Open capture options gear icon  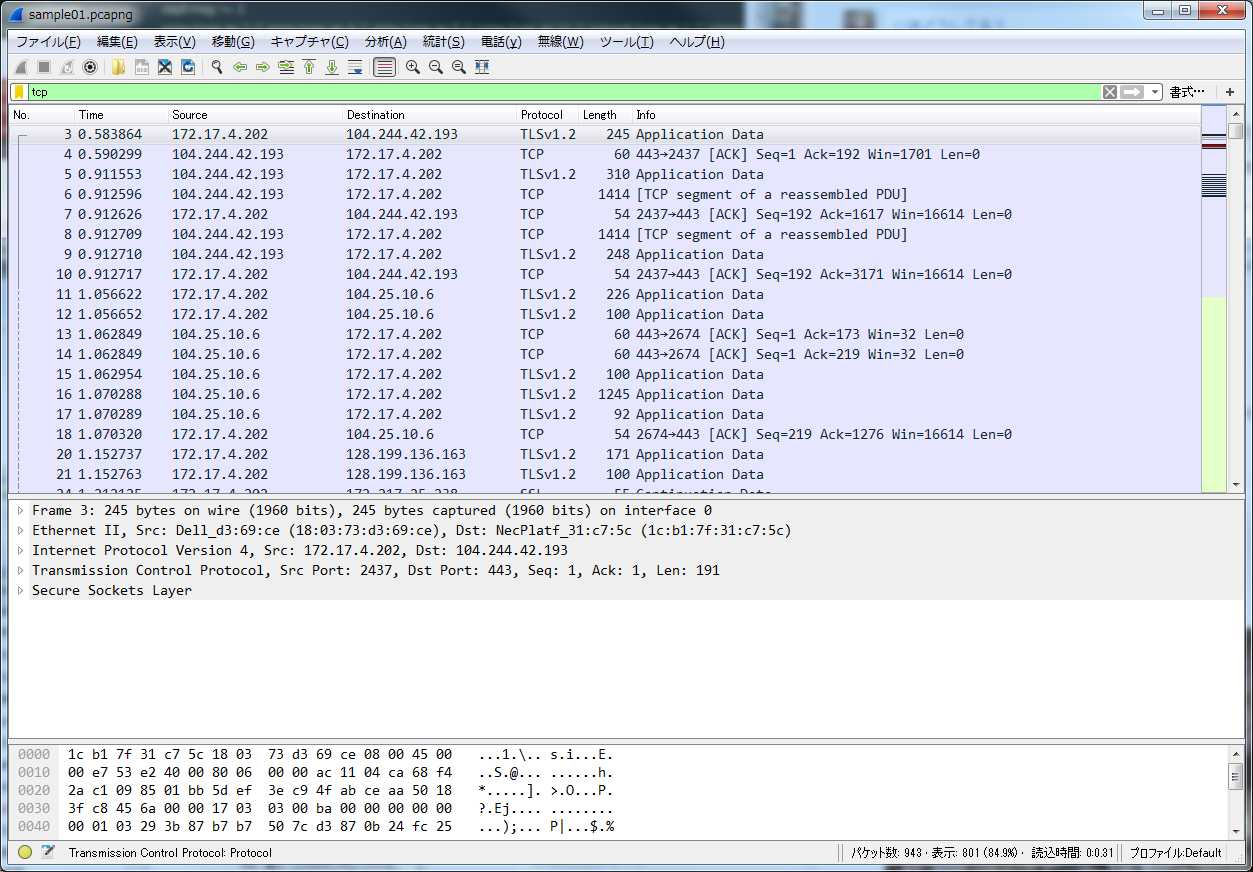tap(89, 67)
